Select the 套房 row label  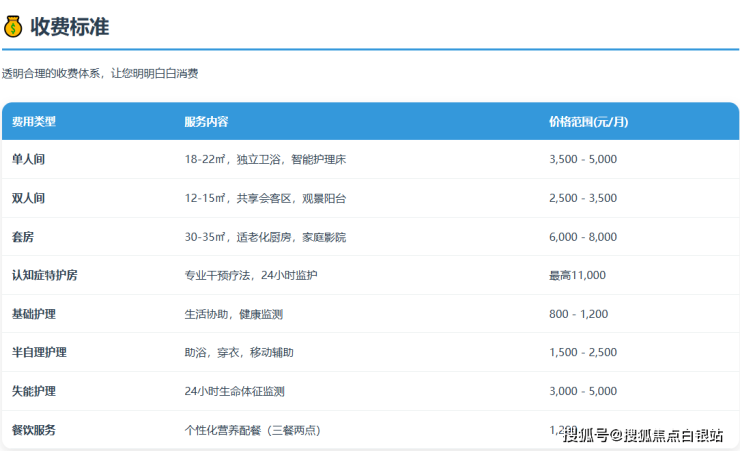[x=23, y=238]
